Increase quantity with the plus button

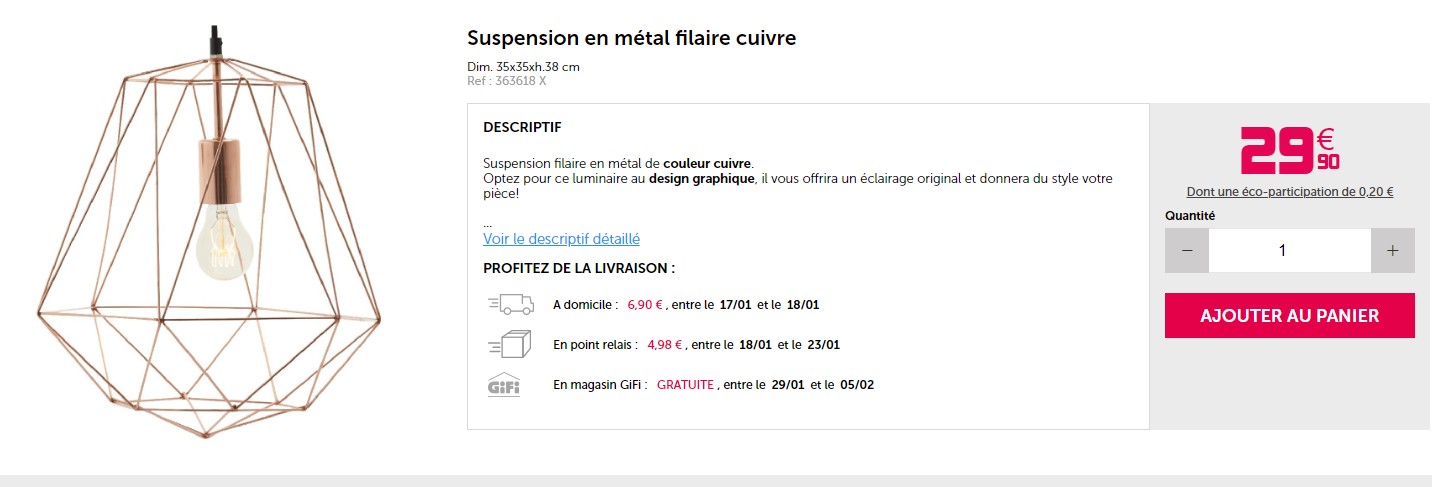(1392, 250)
